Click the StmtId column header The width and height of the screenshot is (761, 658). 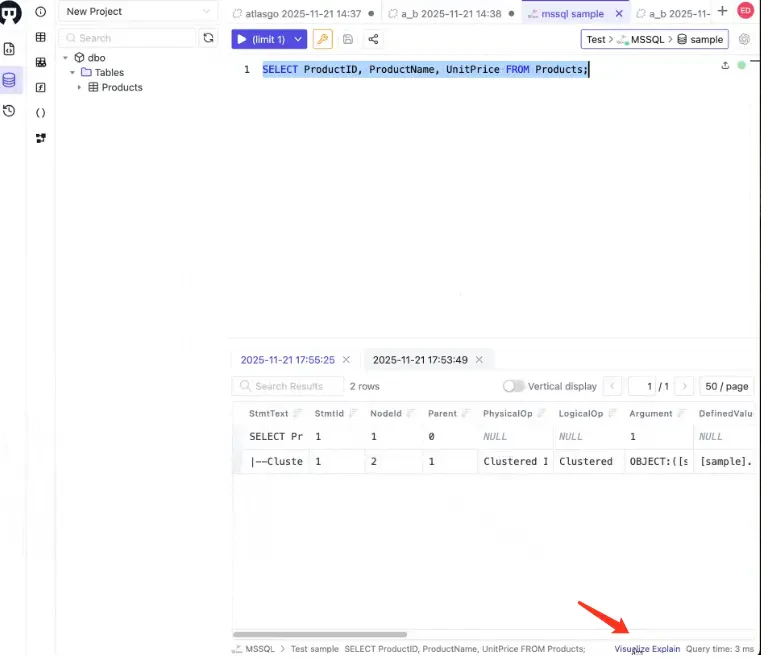click(x=329, y=413)
